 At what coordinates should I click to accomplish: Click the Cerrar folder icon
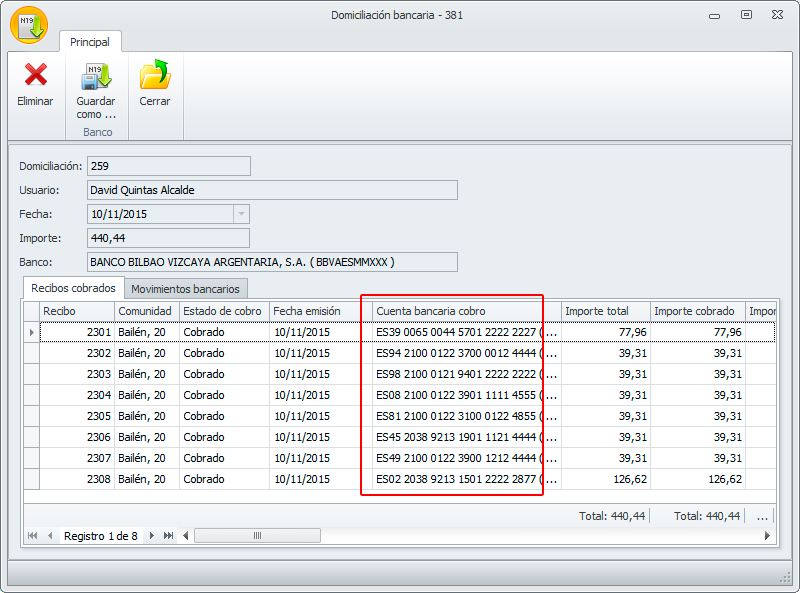(154, 75)
